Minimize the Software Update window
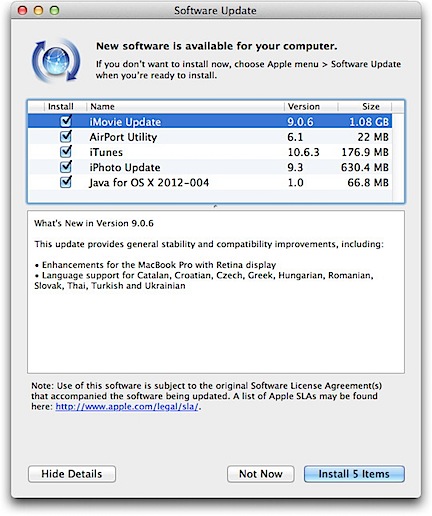The height and width of the screenshot is (516, 432). pos(38,10)
